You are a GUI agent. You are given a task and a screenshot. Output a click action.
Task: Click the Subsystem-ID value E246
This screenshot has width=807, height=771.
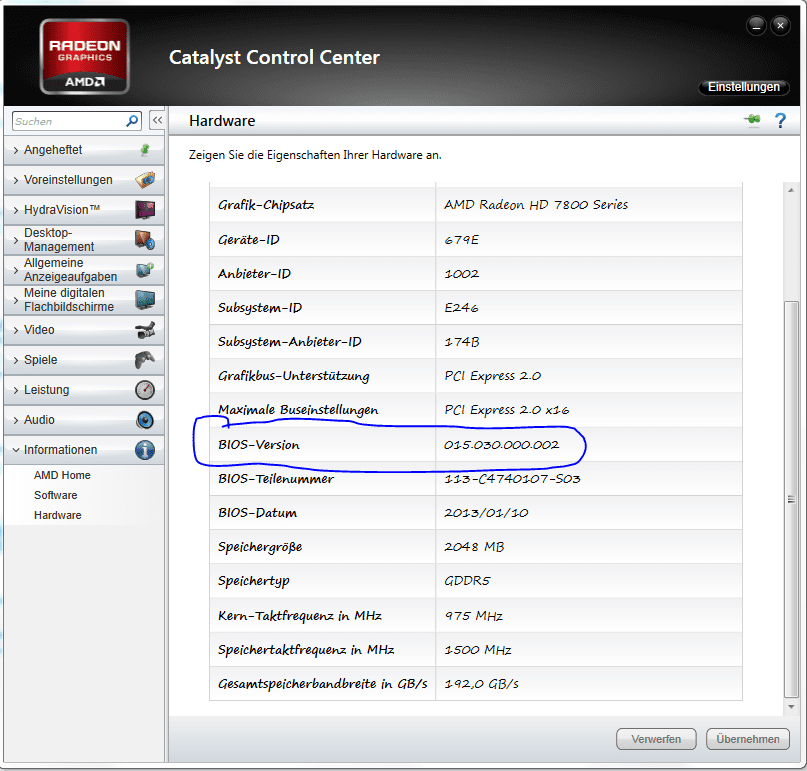pyautogui.click(x=461, y=308)
